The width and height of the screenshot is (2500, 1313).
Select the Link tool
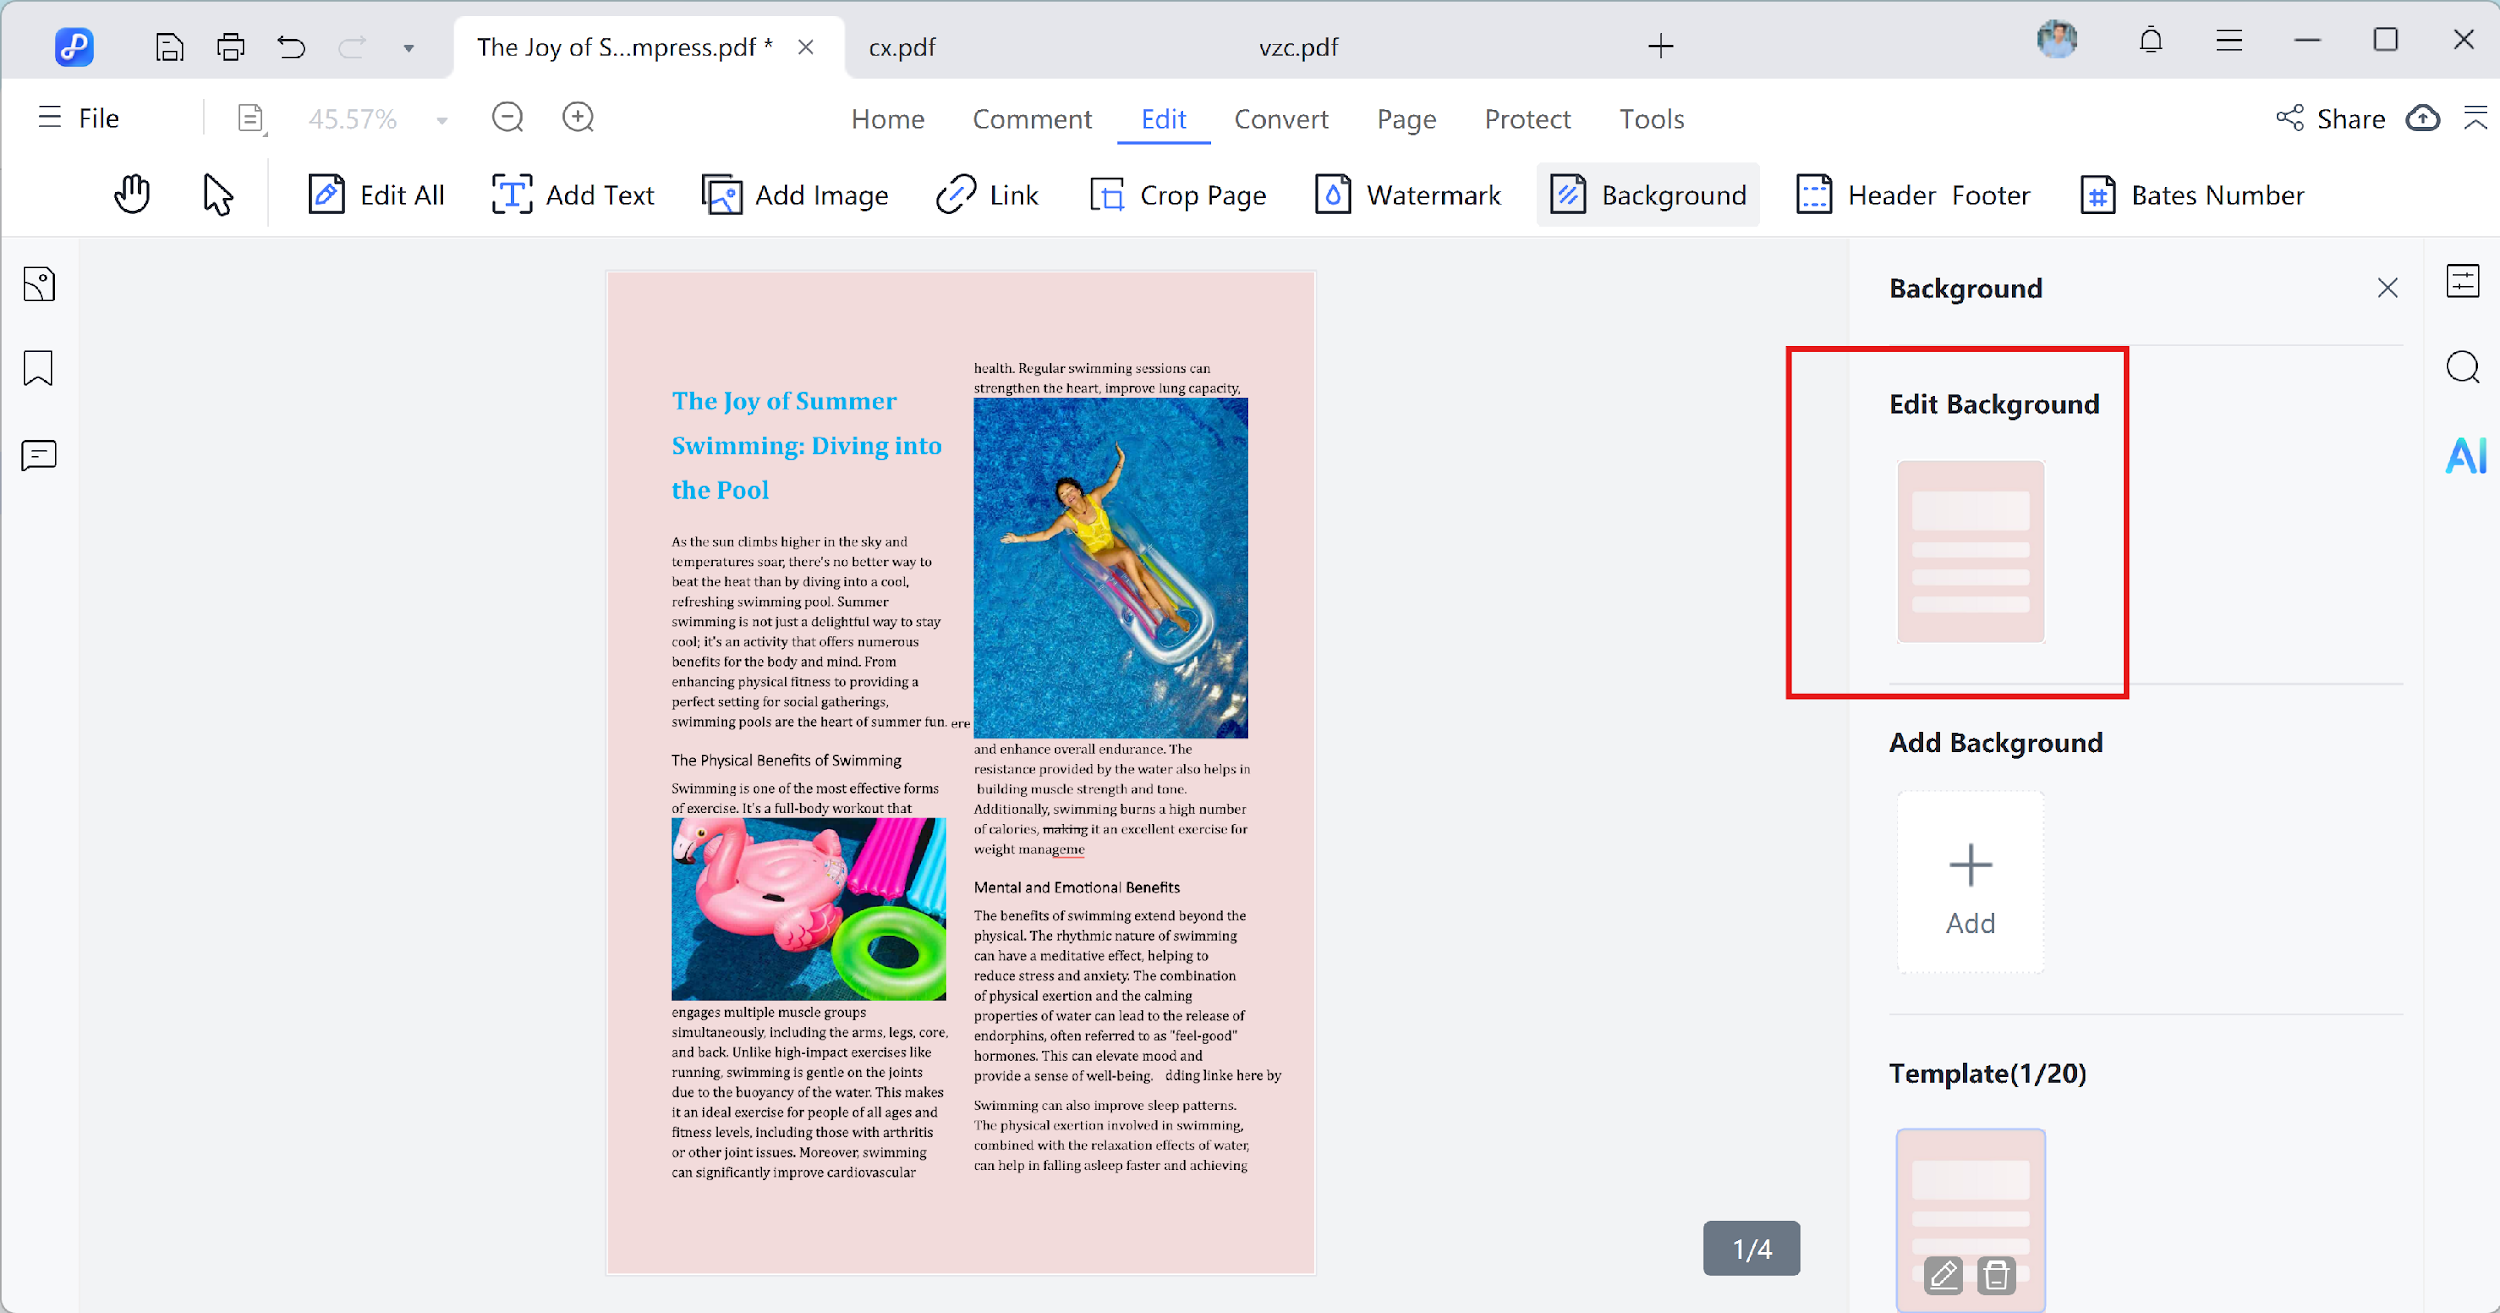pyautogui.click(x=988, y=194)
